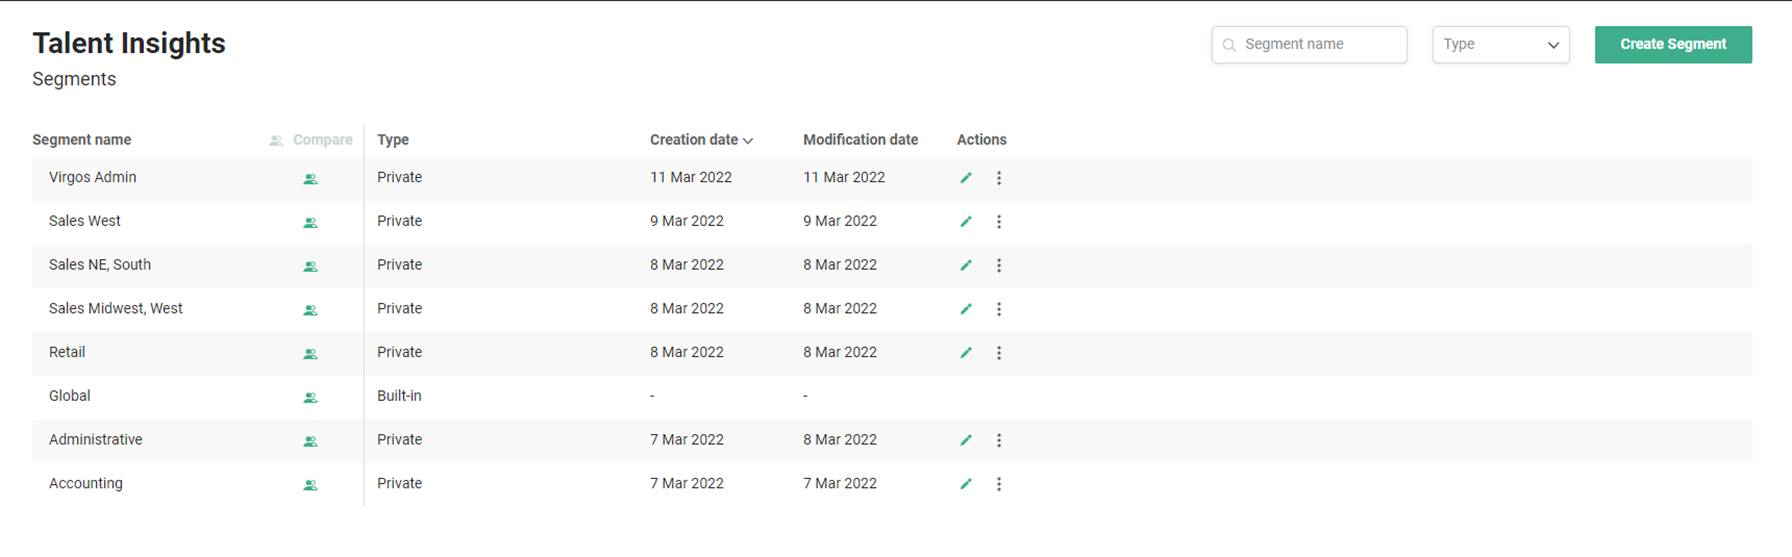Viewport: 1792px width, 557px height.
Task: Open more actions for Retail segment
Action: 998,353
